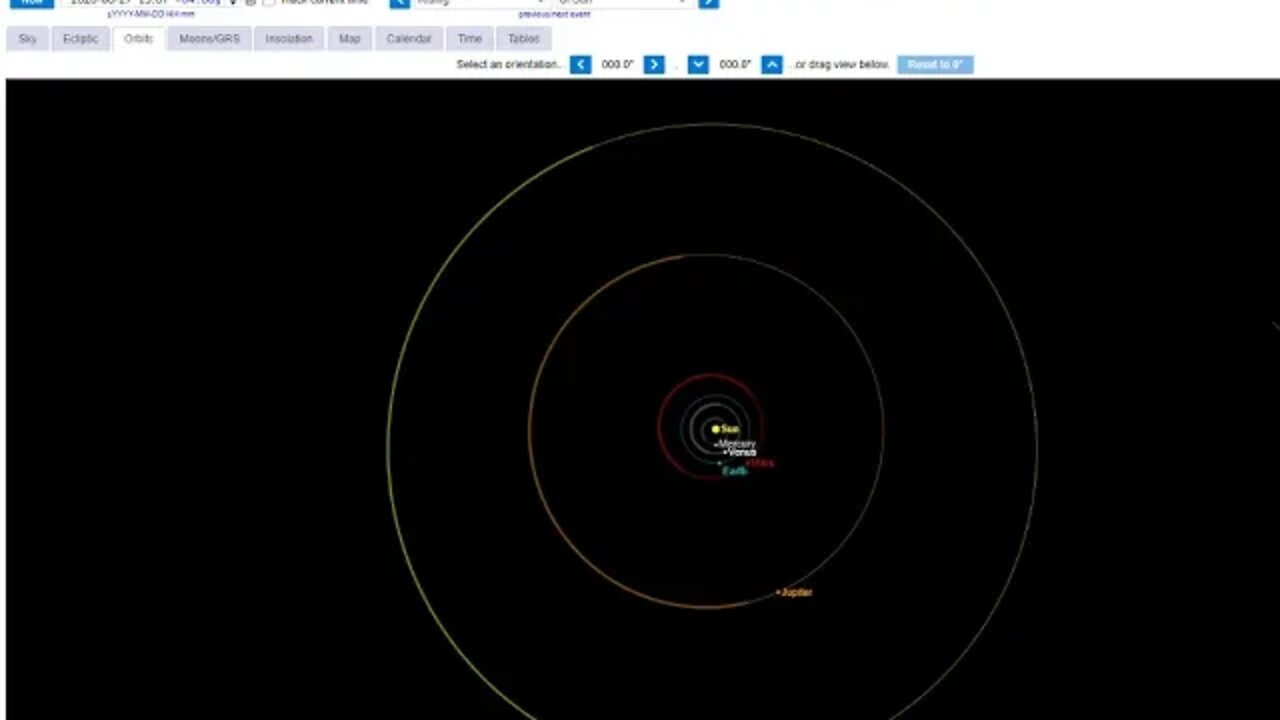Open the Map tab
Viewport: 1280px width, 720px height.
tap(349, 39)
